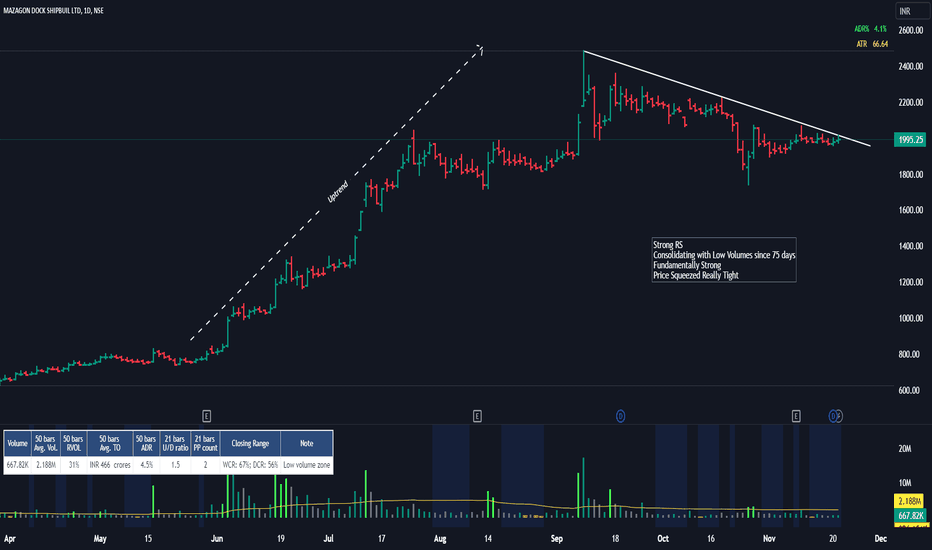This screenshot has height=550, width=932.
Task: Open the dividend D marker above the 20 November date
Action: tap(833, 416)
